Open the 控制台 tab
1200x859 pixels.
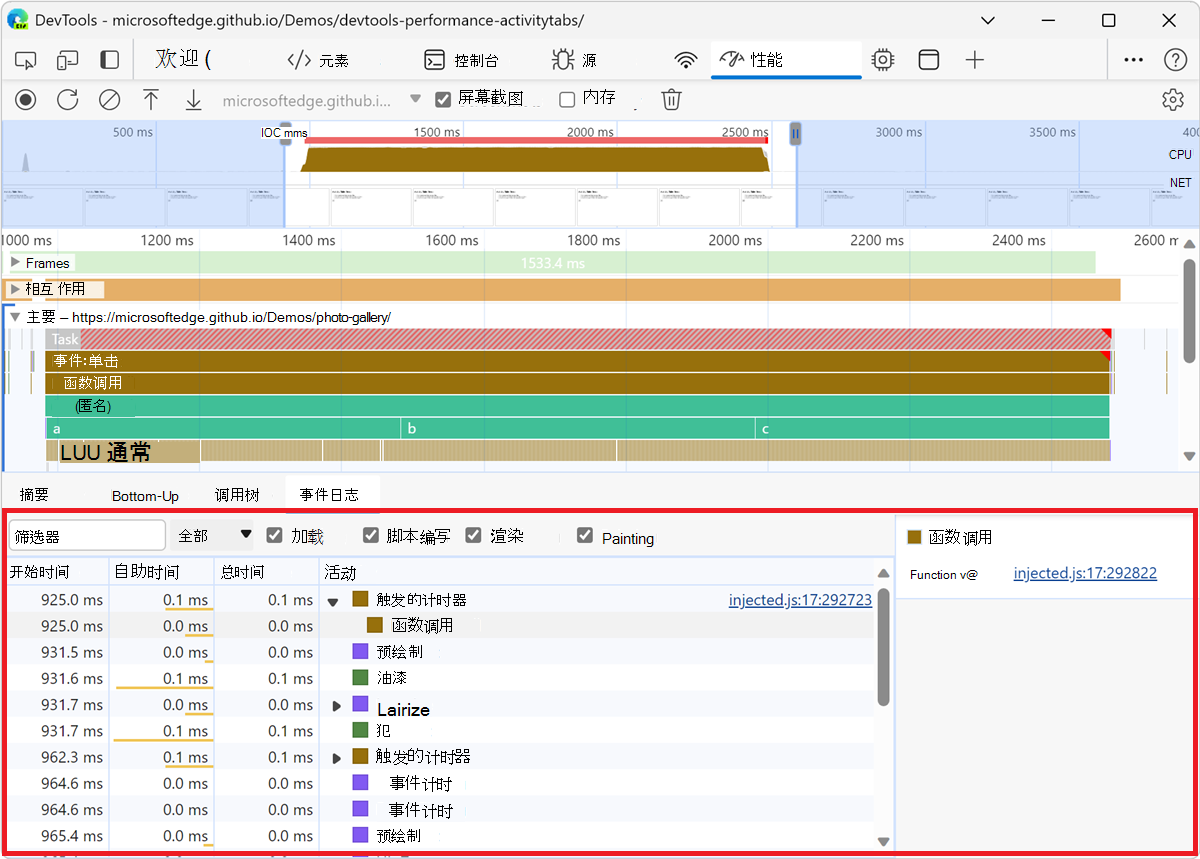pos(461,60)
